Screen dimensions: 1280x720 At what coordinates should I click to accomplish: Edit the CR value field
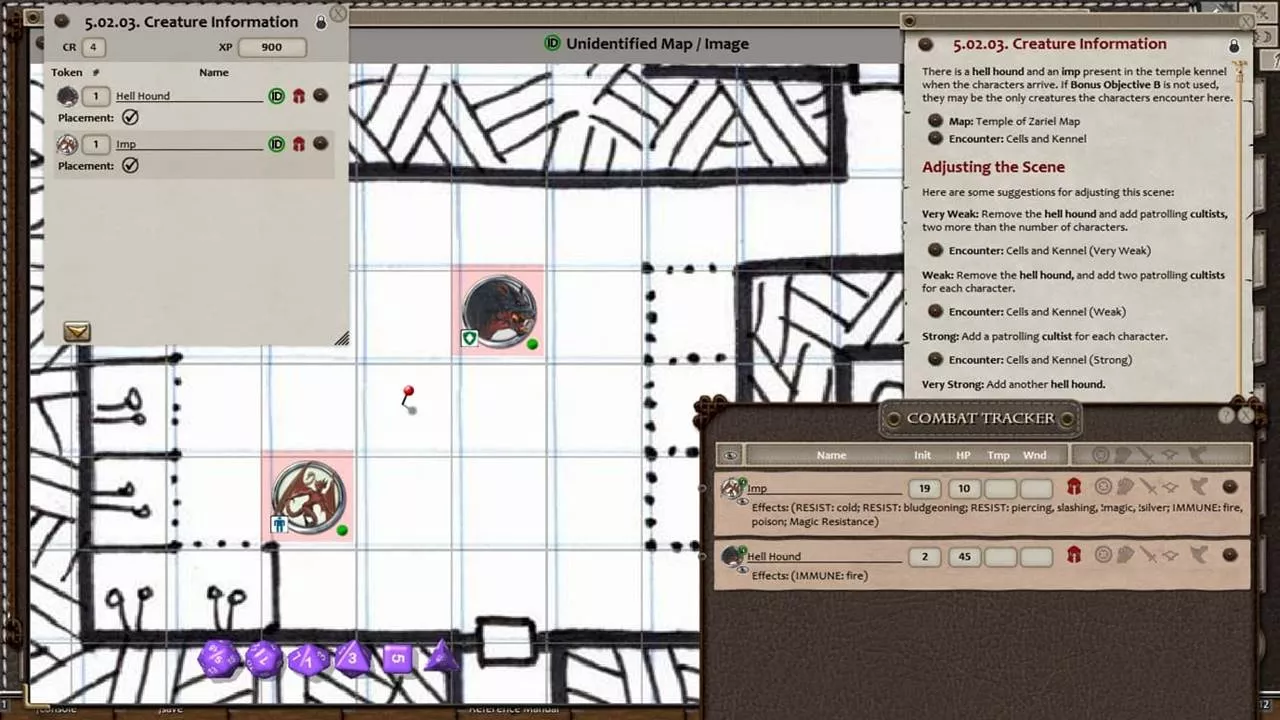[93, 47]
